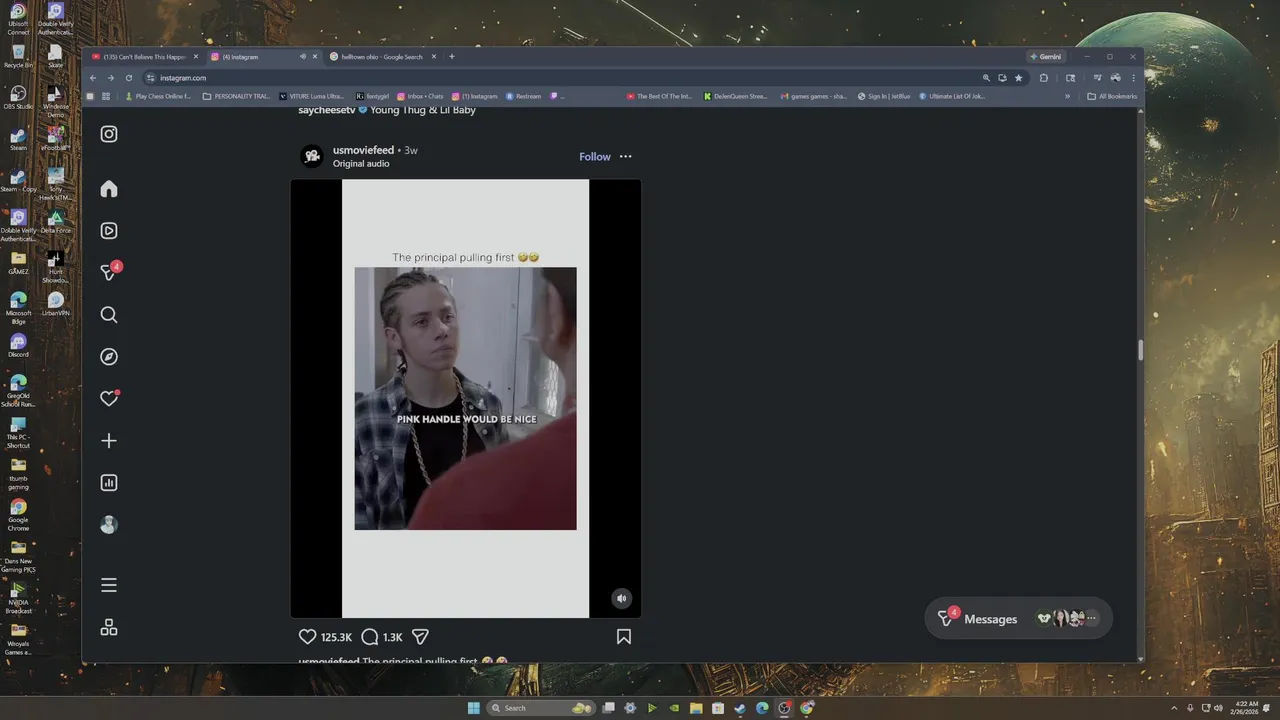The image size is (1280, 720).
Task: Open PERSONALITY TRAI... bookmark folder
Action: point(236,97)
